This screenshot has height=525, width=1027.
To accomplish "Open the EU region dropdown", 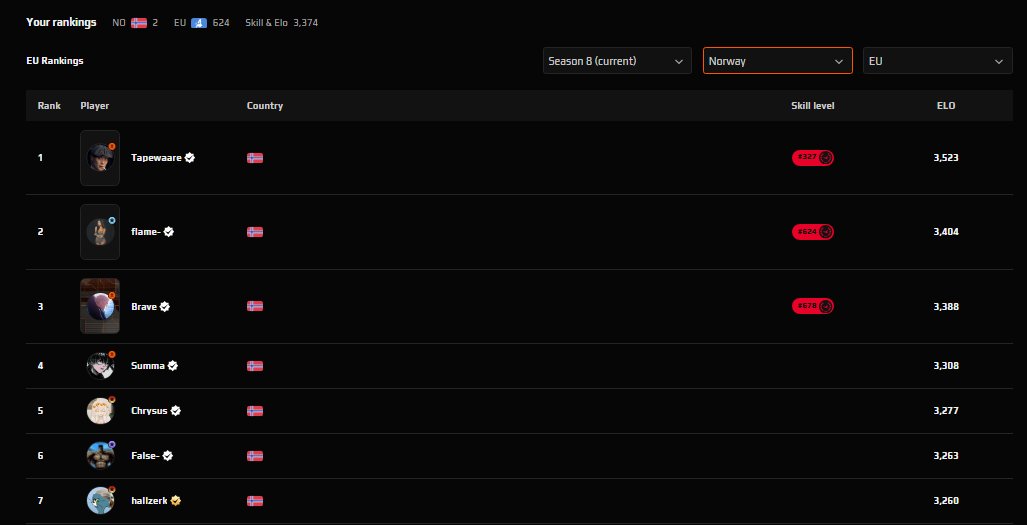I will pyautogui.click(x=937, y=61).
